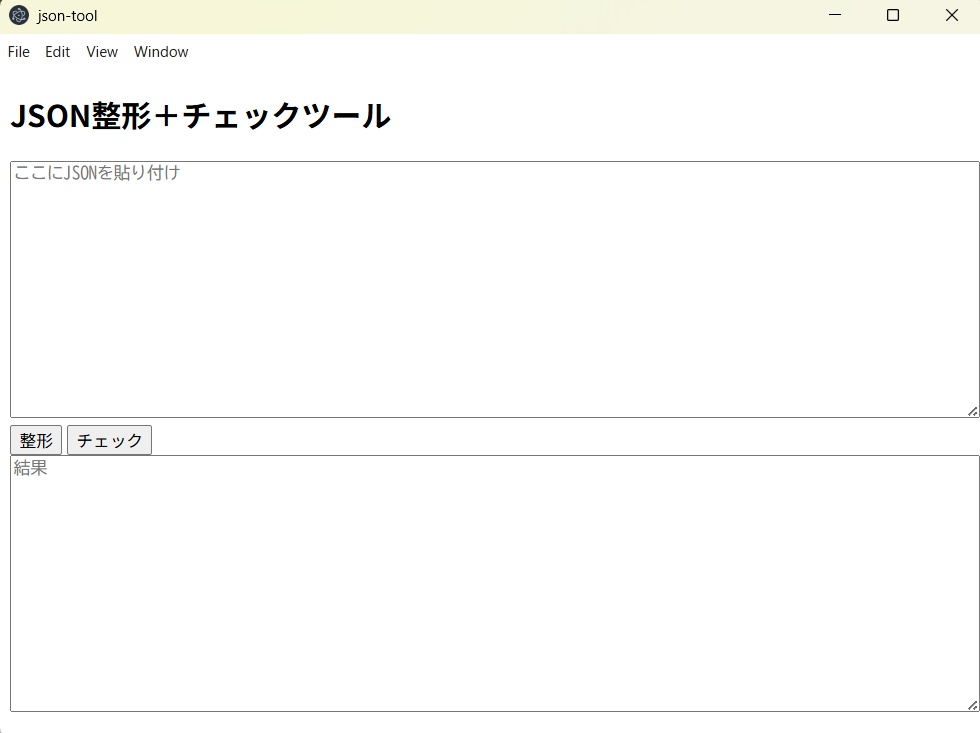Click the チェック check button
The width and height of the screenshot is (980, 733).
click(x=109, y=440)
